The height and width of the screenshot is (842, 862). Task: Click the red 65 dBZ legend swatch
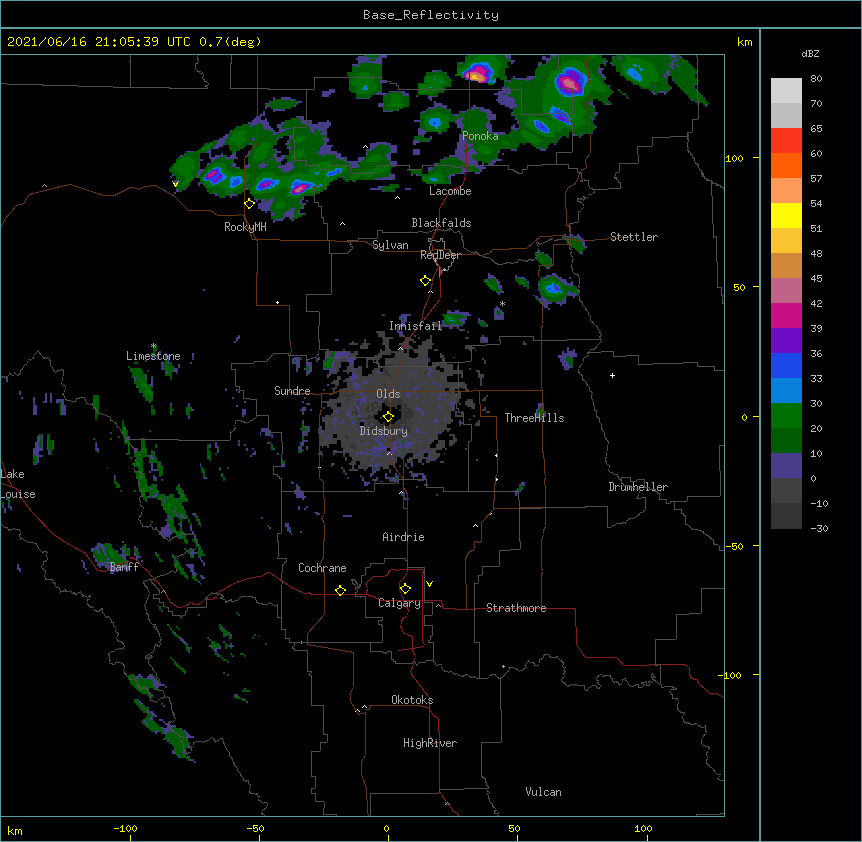coord(786,140)
